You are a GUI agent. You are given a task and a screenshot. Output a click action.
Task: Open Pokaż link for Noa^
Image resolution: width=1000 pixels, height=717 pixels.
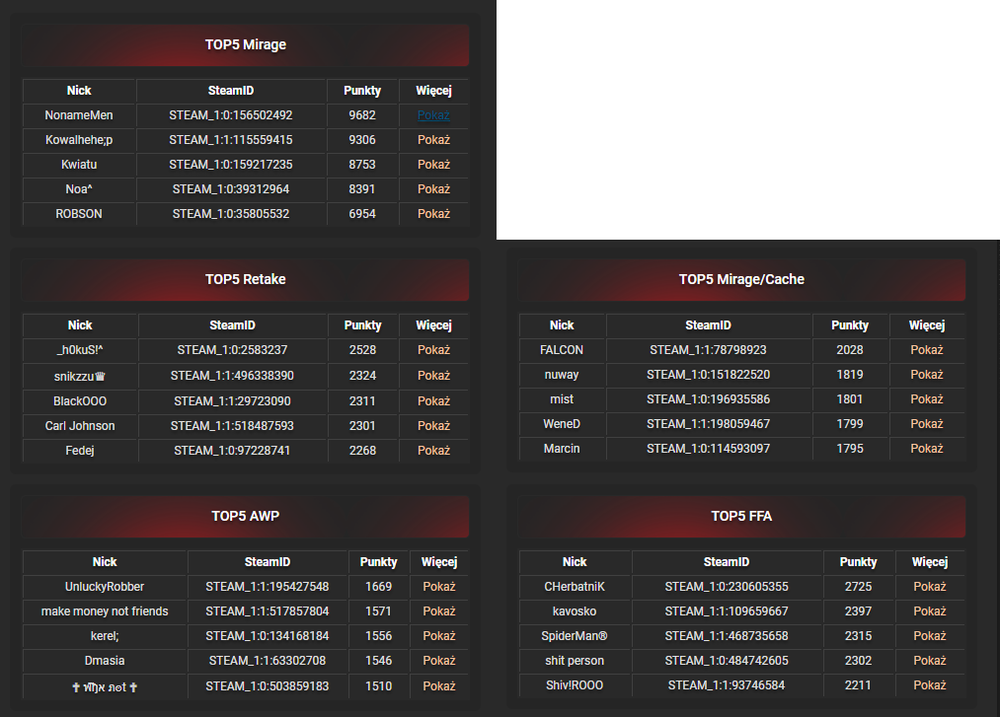pos(434,189)
